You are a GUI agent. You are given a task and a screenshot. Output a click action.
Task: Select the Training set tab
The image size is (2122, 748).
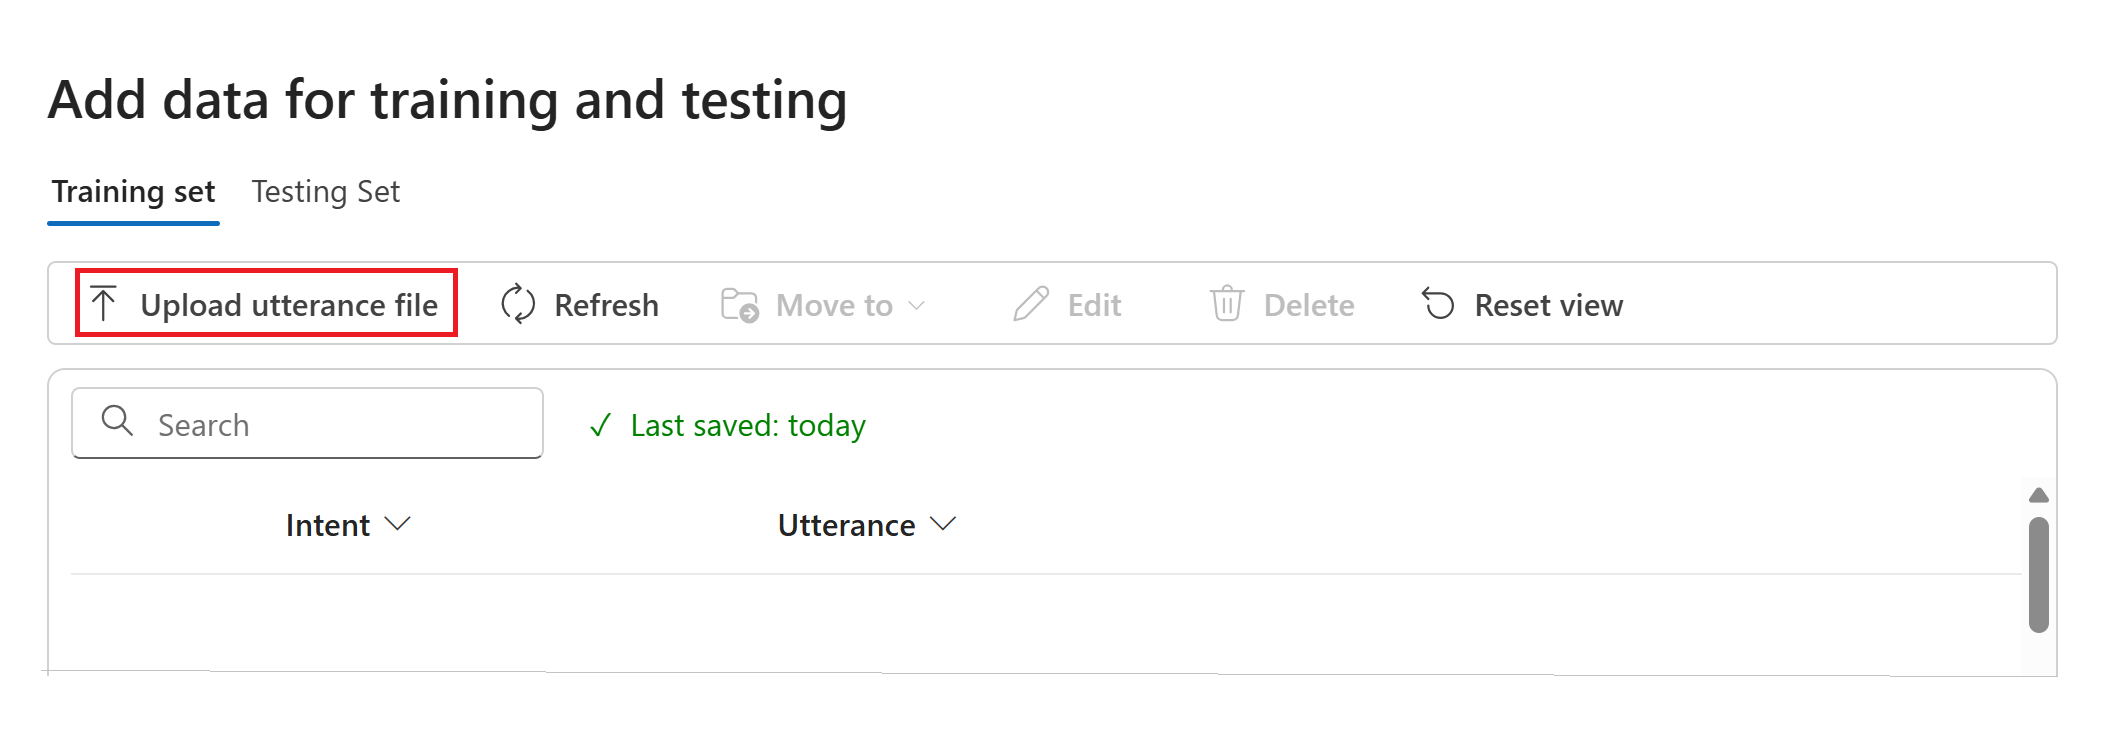pyautogui.click(x=133, y=191)
